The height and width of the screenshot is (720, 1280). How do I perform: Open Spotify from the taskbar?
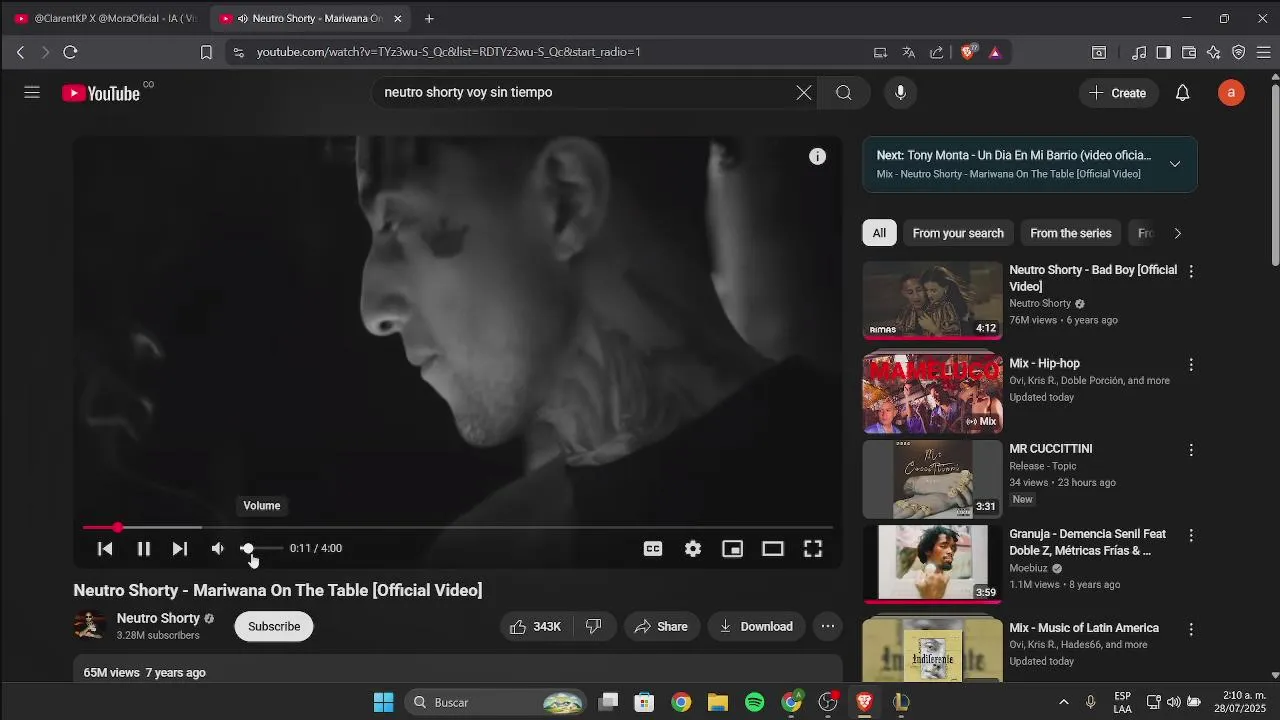click(755, 702)
